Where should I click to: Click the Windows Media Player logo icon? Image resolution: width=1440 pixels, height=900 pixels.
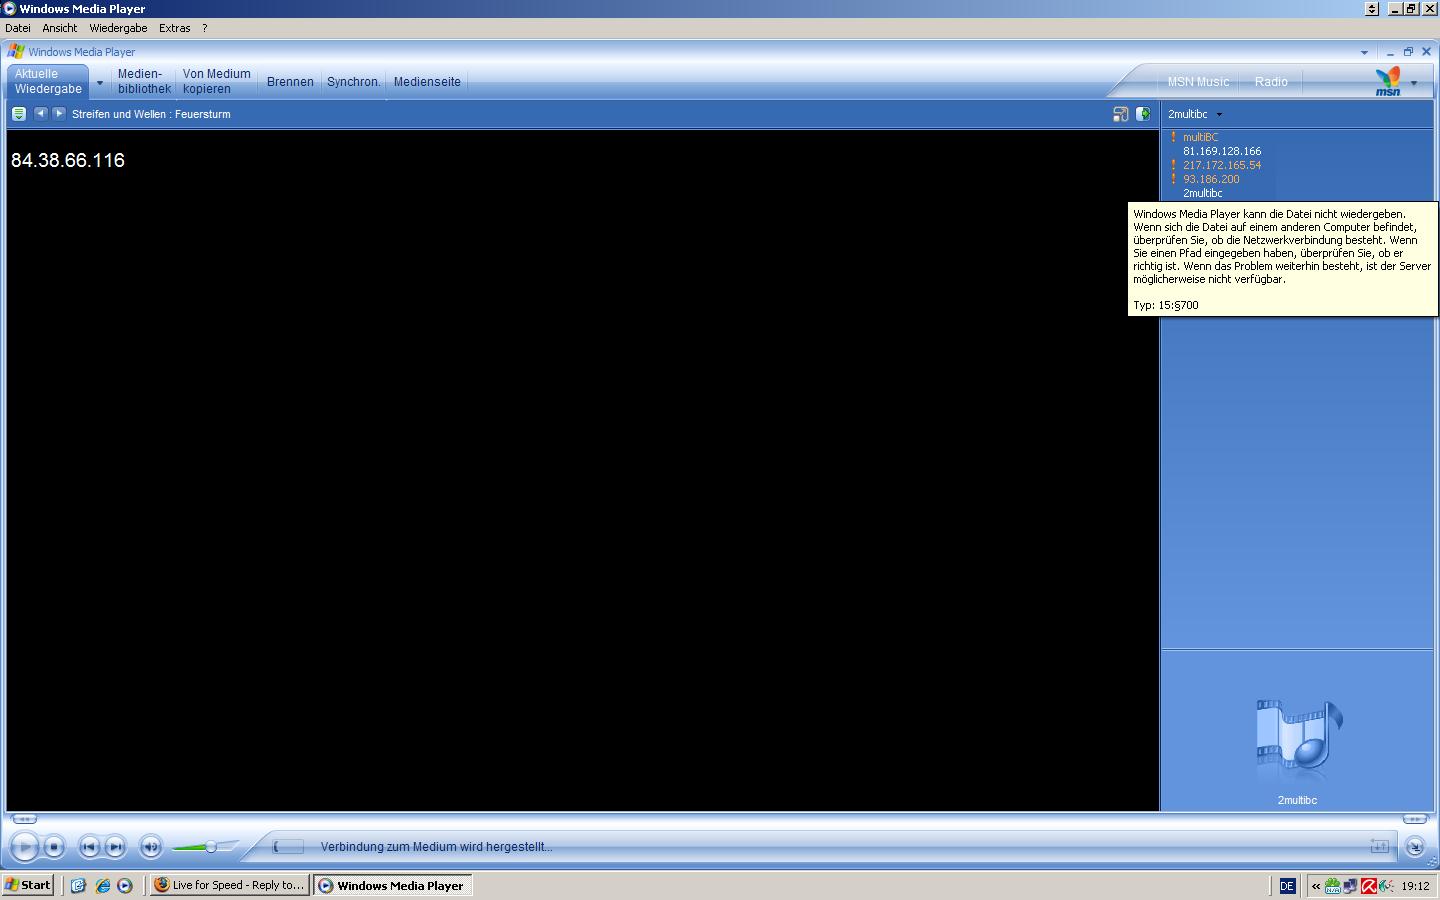coord(15,51)
